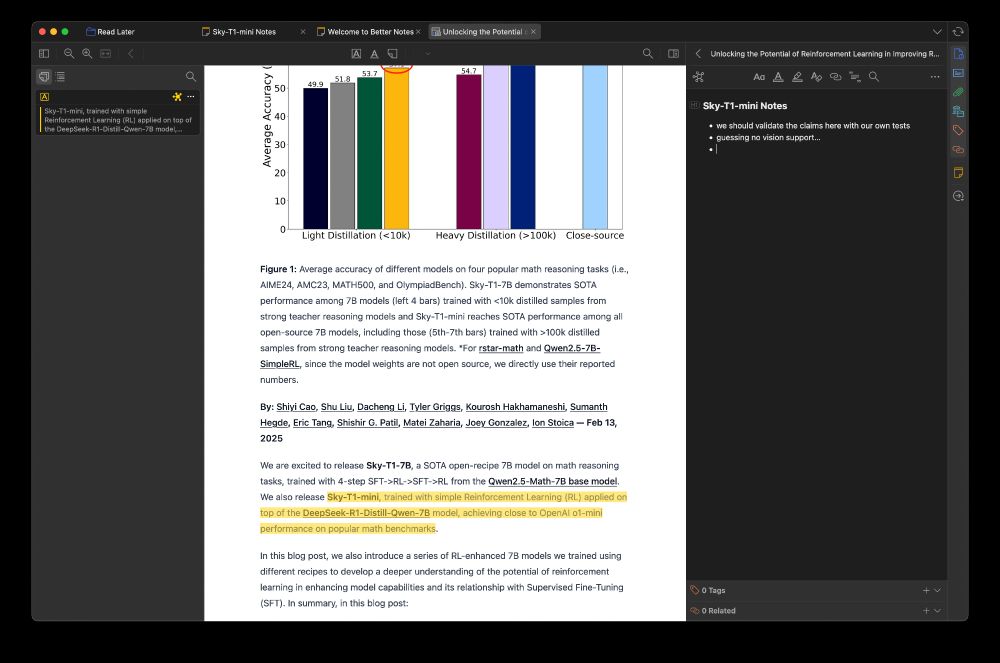The height and width of the screenshot is (663, 1000).
Task: Open Better Notes workspace menu in editor
Action: tap(699, 76)
